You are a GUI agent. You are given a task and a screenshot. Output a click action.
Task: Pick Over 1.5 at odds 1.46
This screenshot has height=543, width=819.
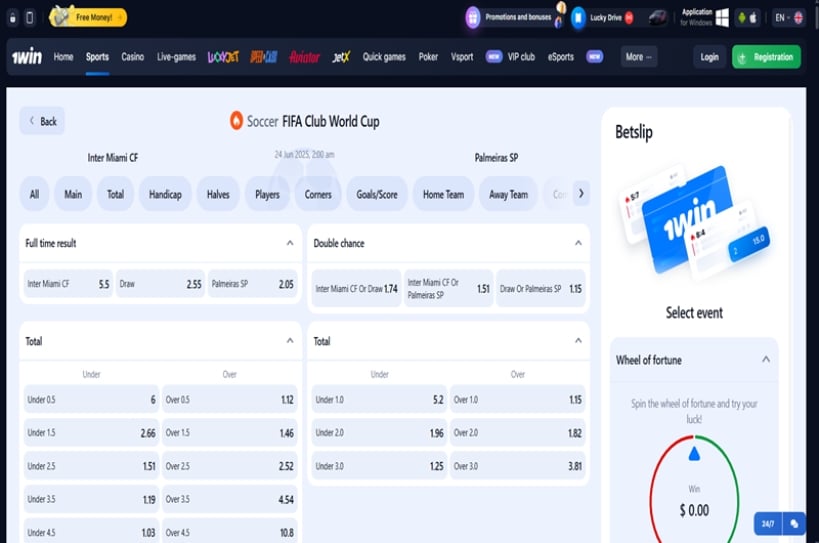[x=230, y=433]
